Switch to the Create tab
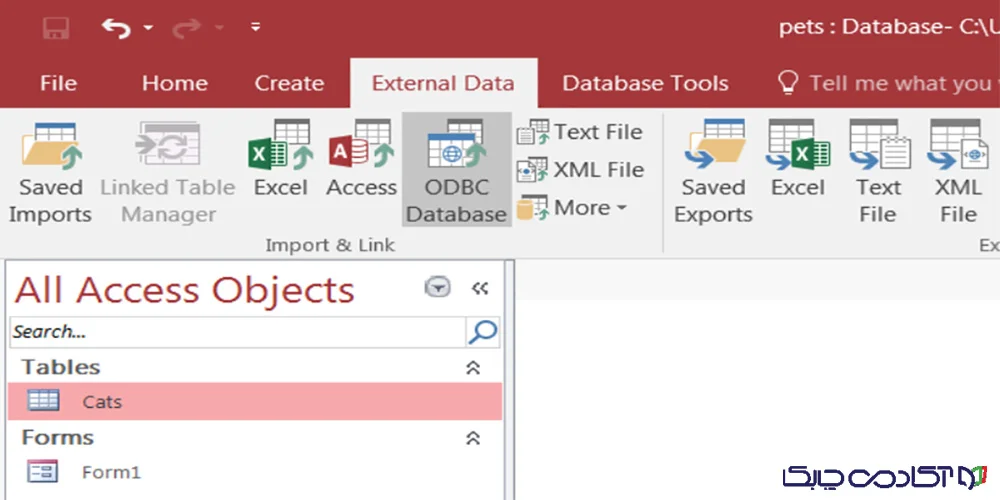Screen dimensions: 1000x500 pos(289,84)
